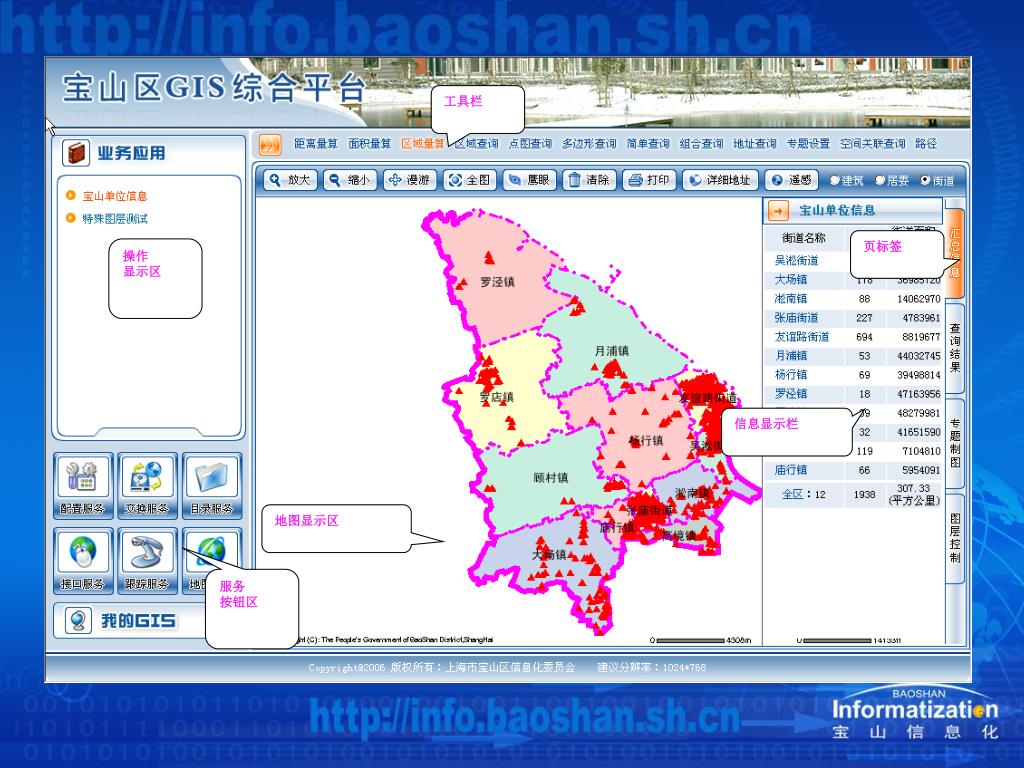Screen dimensions: 1024x768
Task: Open 距离量算 distance measurement
Action: (316, 144)
